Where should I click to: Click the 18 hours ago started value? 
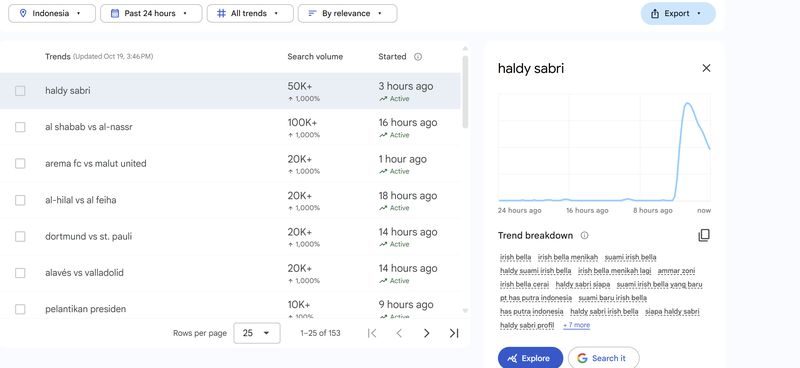408,195
